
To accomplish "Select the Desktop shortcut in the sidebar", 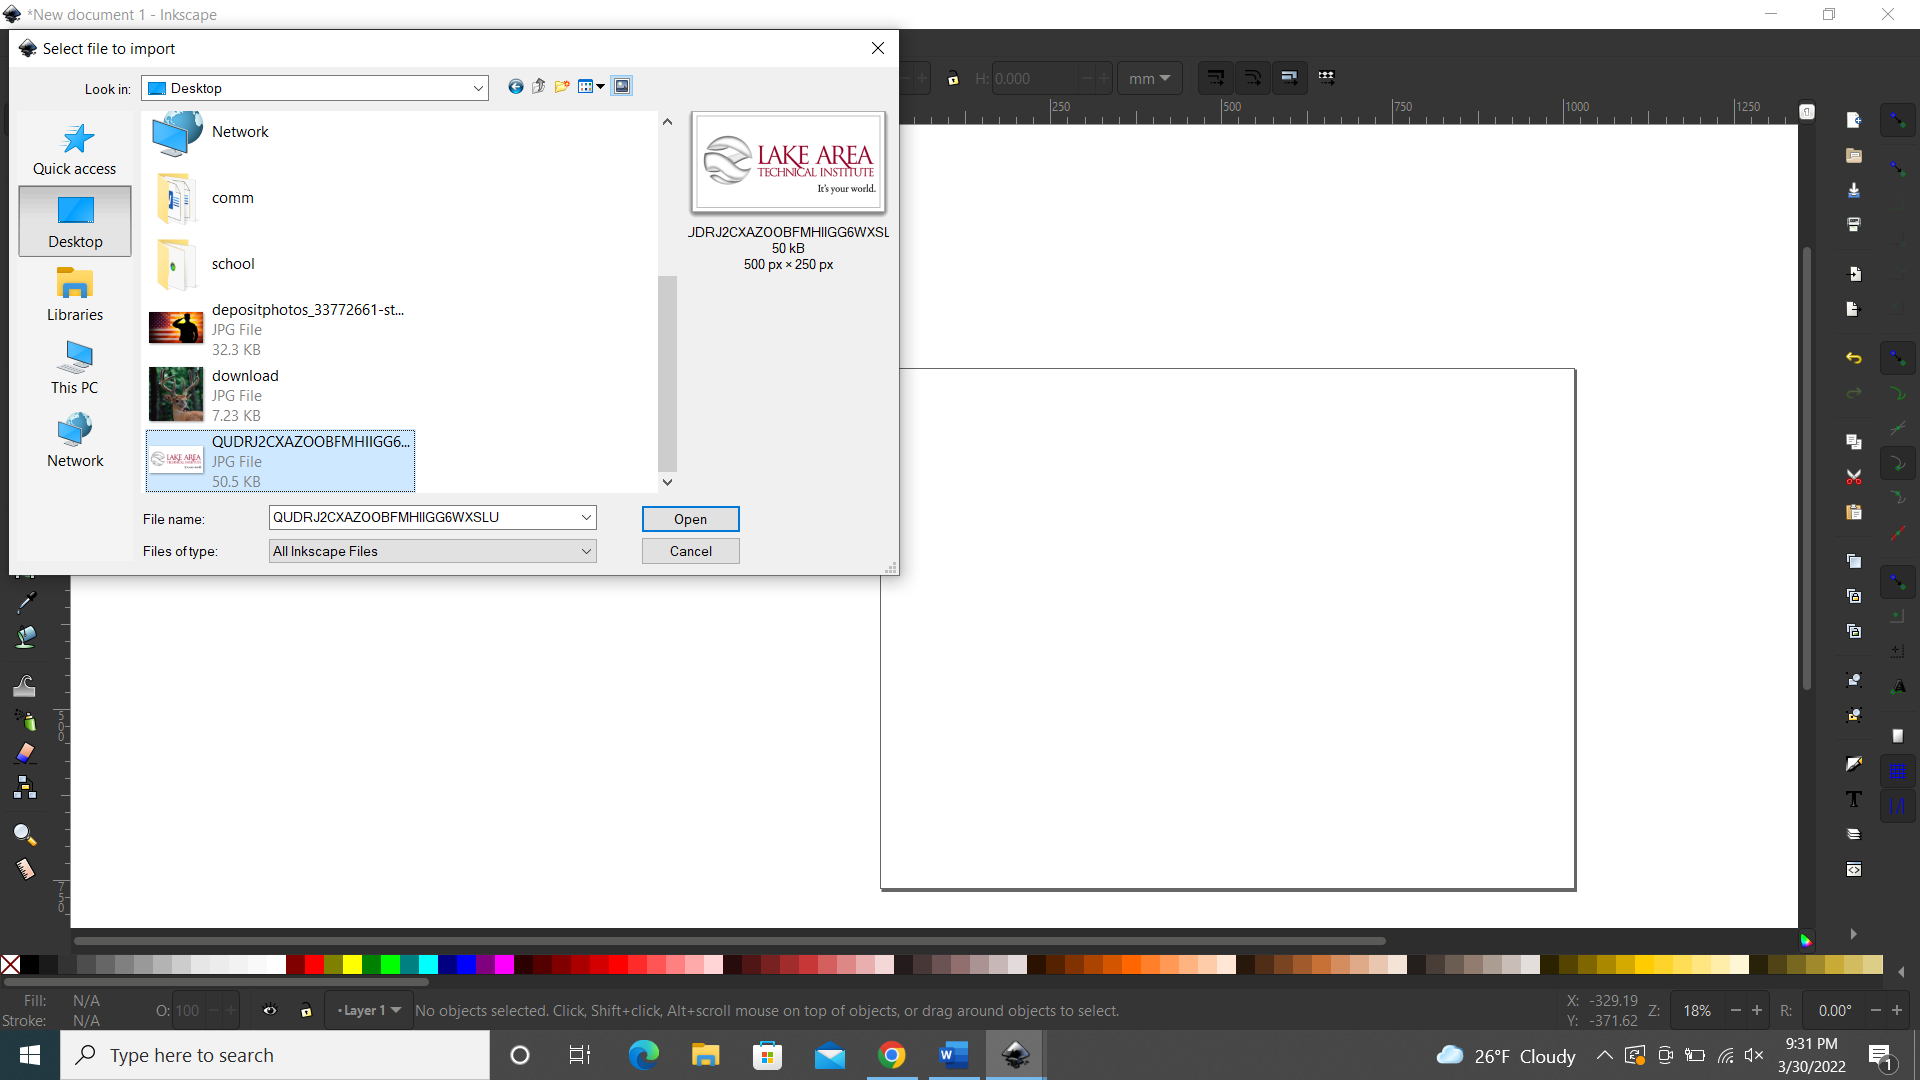I will click(x=74, y=221).
